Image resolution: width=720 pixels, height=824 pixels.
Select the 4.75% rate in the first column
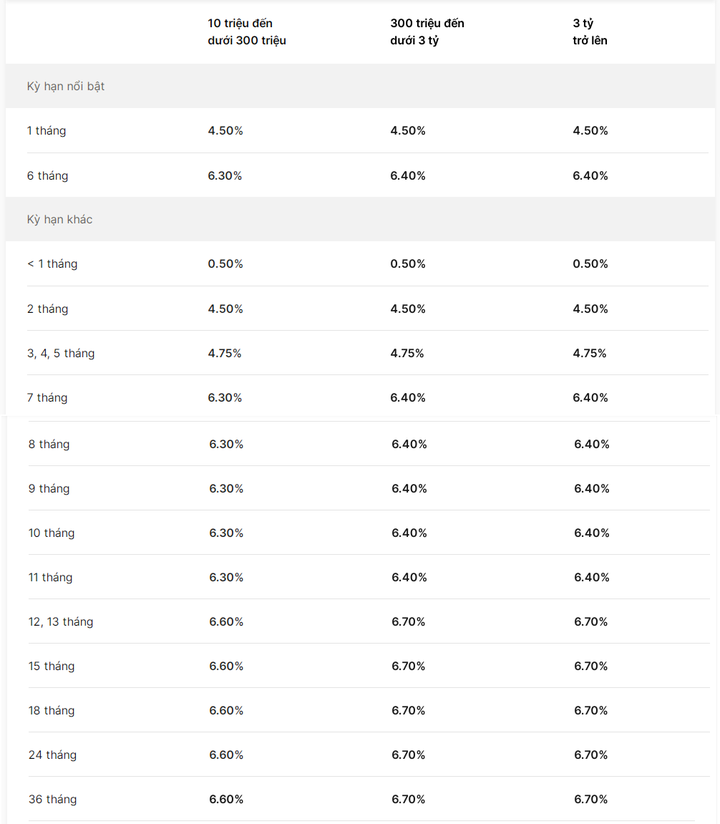click(224, 353)
